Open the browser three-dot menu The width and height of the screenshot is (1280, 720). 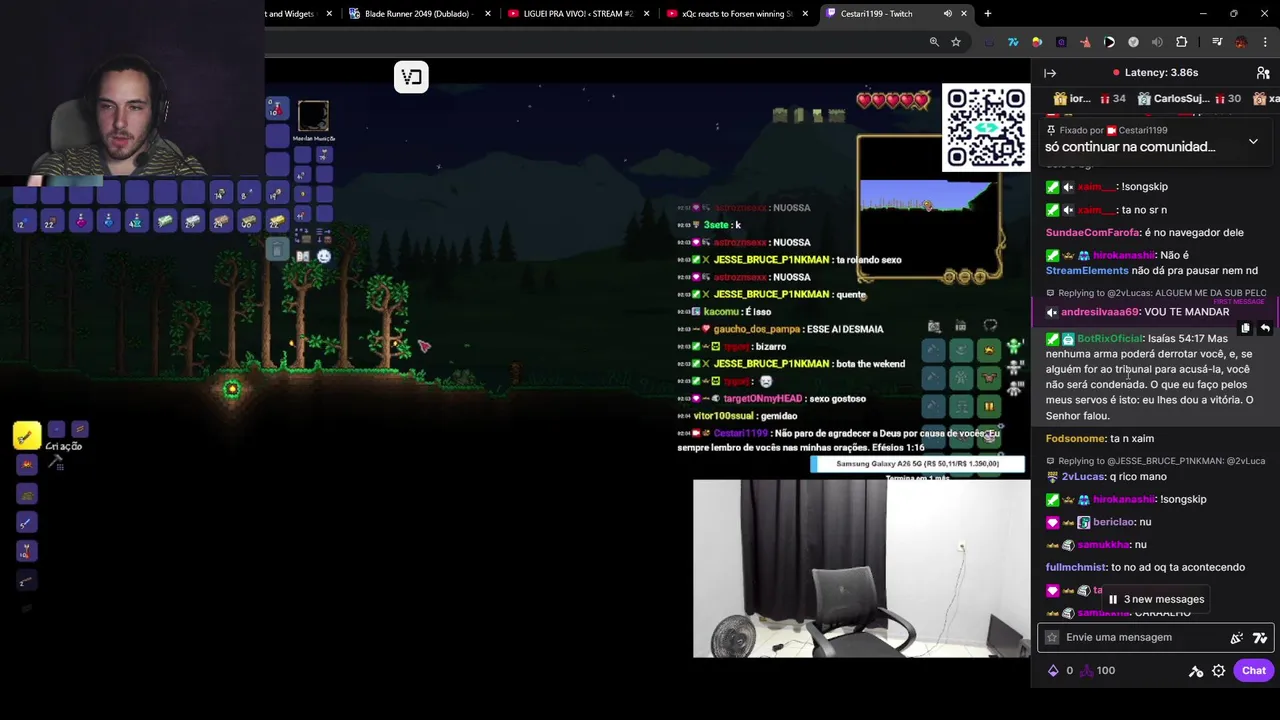1265,42
